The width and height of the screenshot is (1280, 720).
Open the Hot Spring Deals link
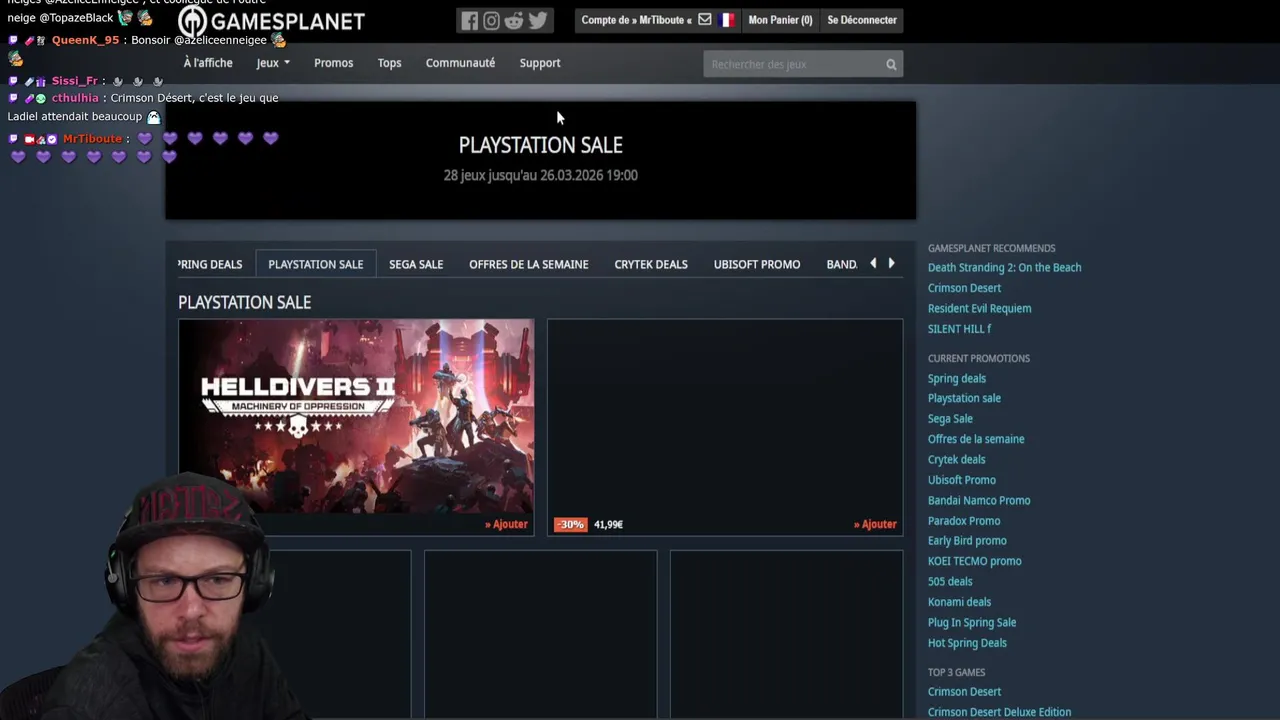[967, 643]
